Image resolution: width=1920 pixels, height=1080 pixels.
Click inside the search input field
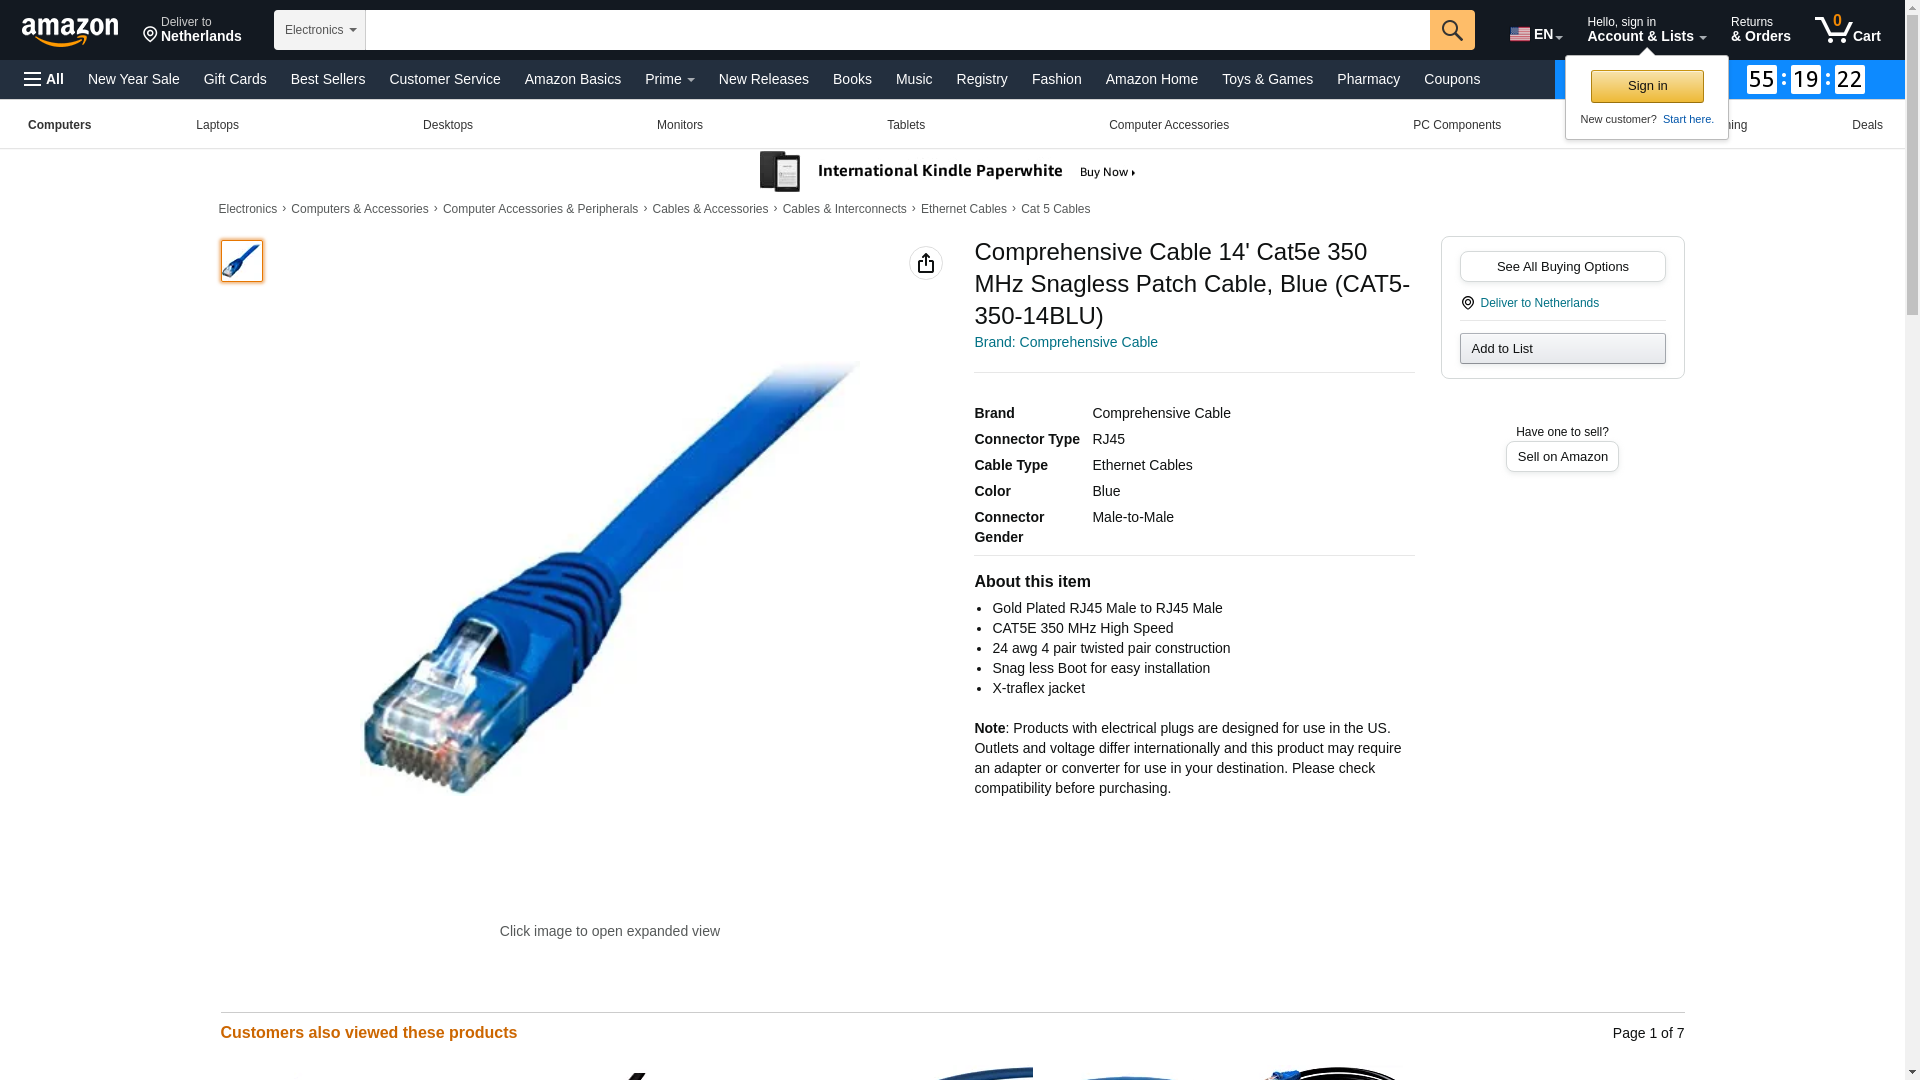[x=898, y=30]
